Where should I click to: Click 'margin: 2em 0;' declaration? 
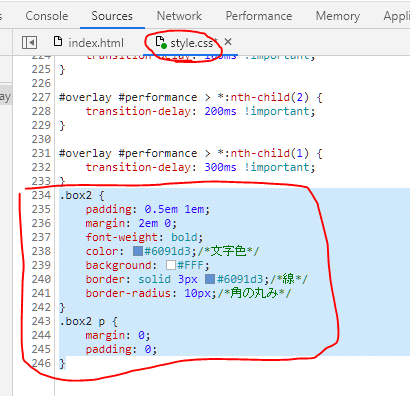point(131,223)
